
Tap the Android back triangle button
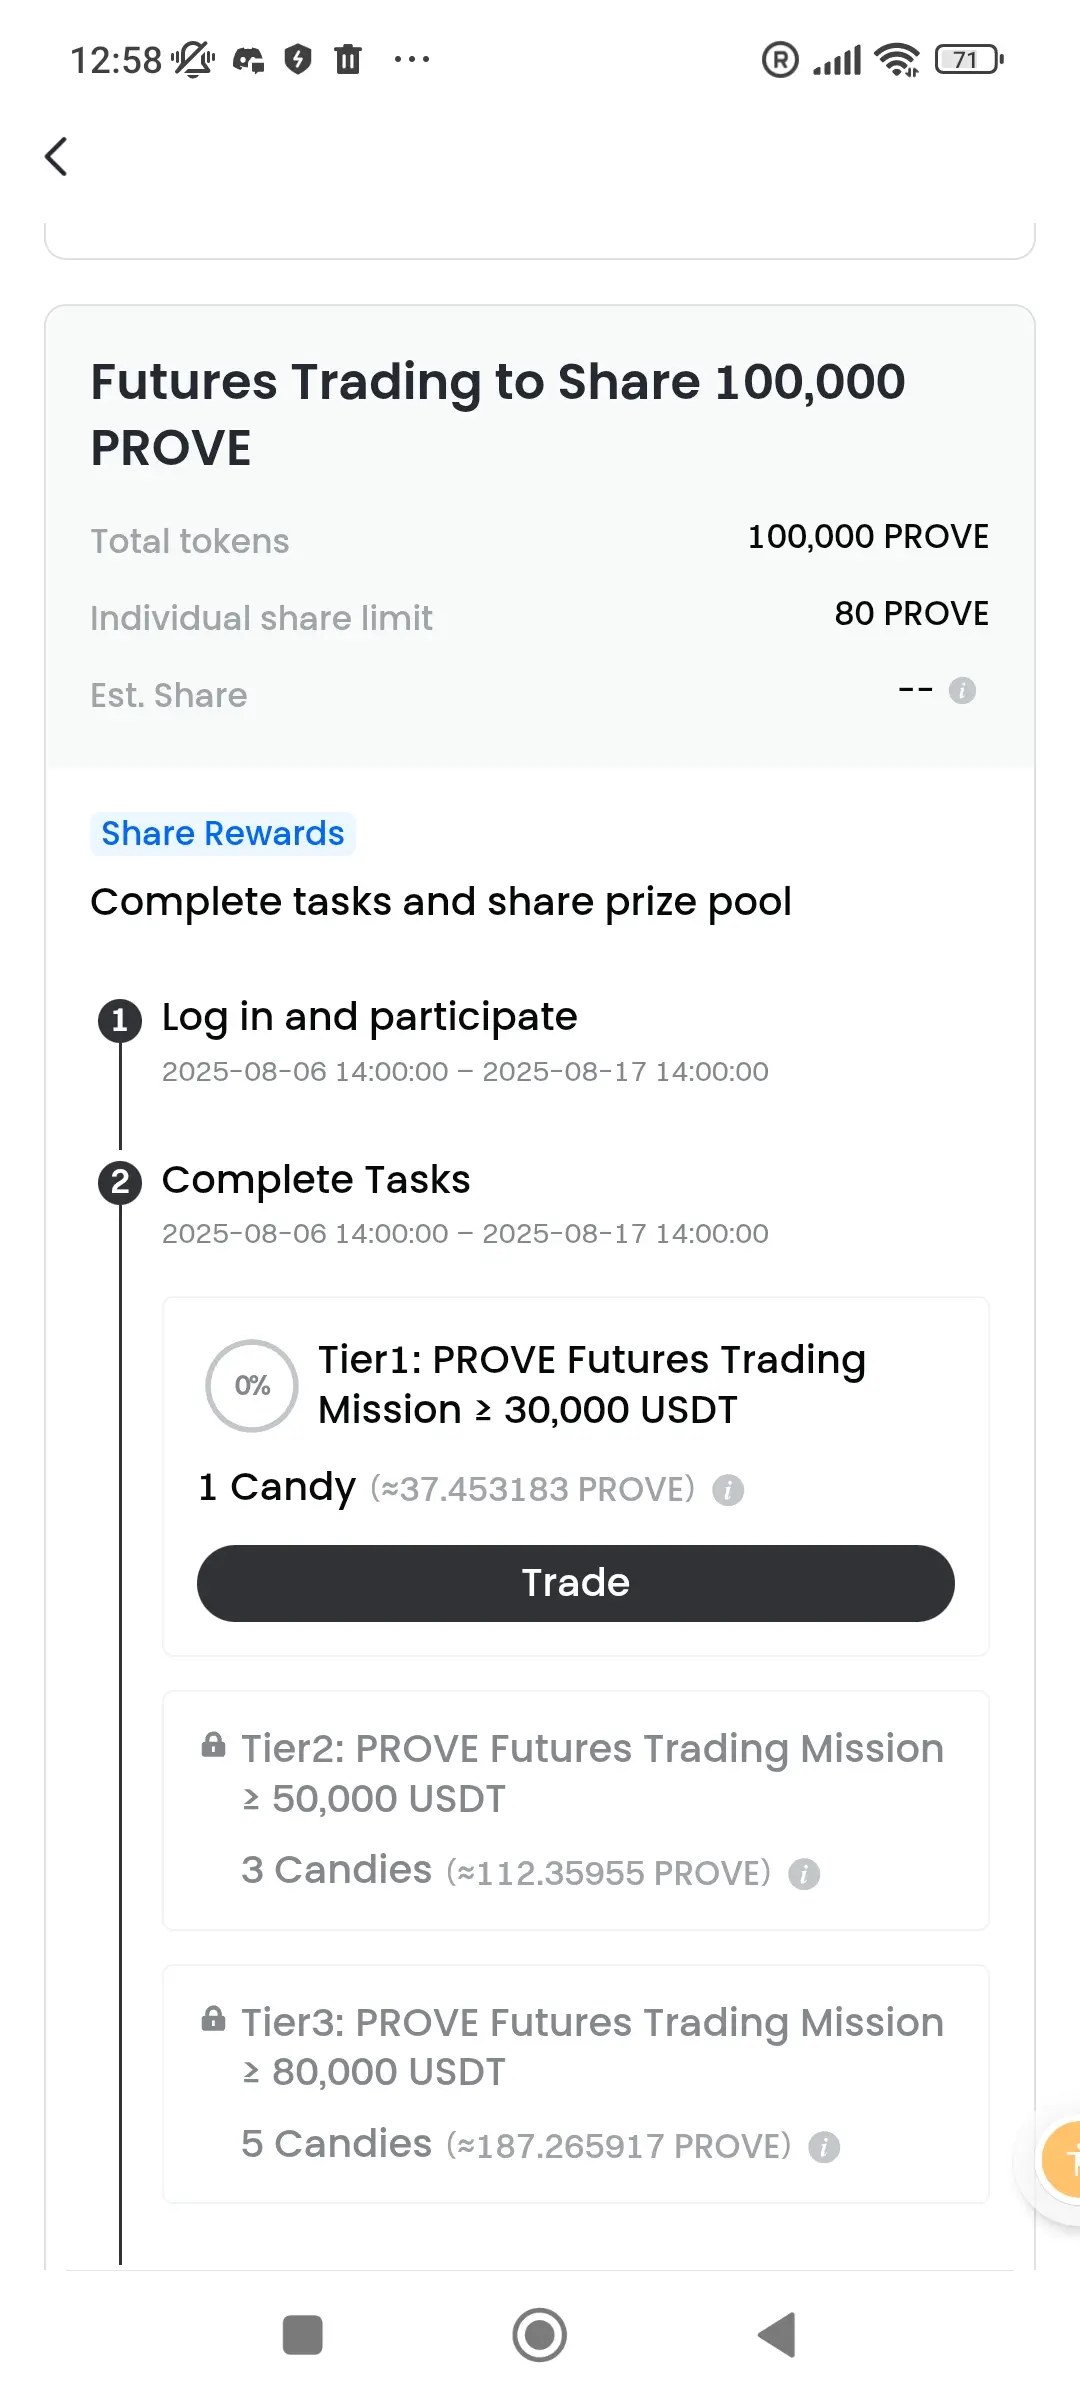(777, 2335)
